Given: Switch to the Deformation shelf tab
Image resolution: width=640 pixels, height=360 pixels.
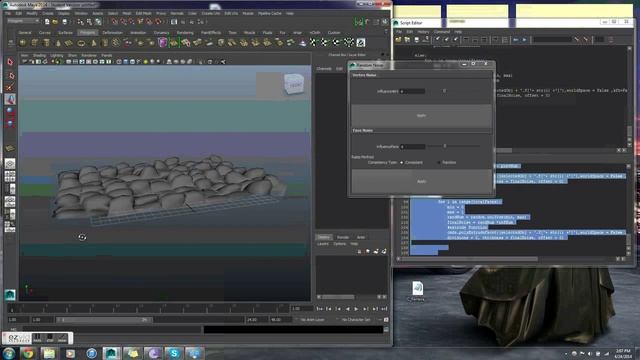Looking at the screenshot, I should [112, 32].
